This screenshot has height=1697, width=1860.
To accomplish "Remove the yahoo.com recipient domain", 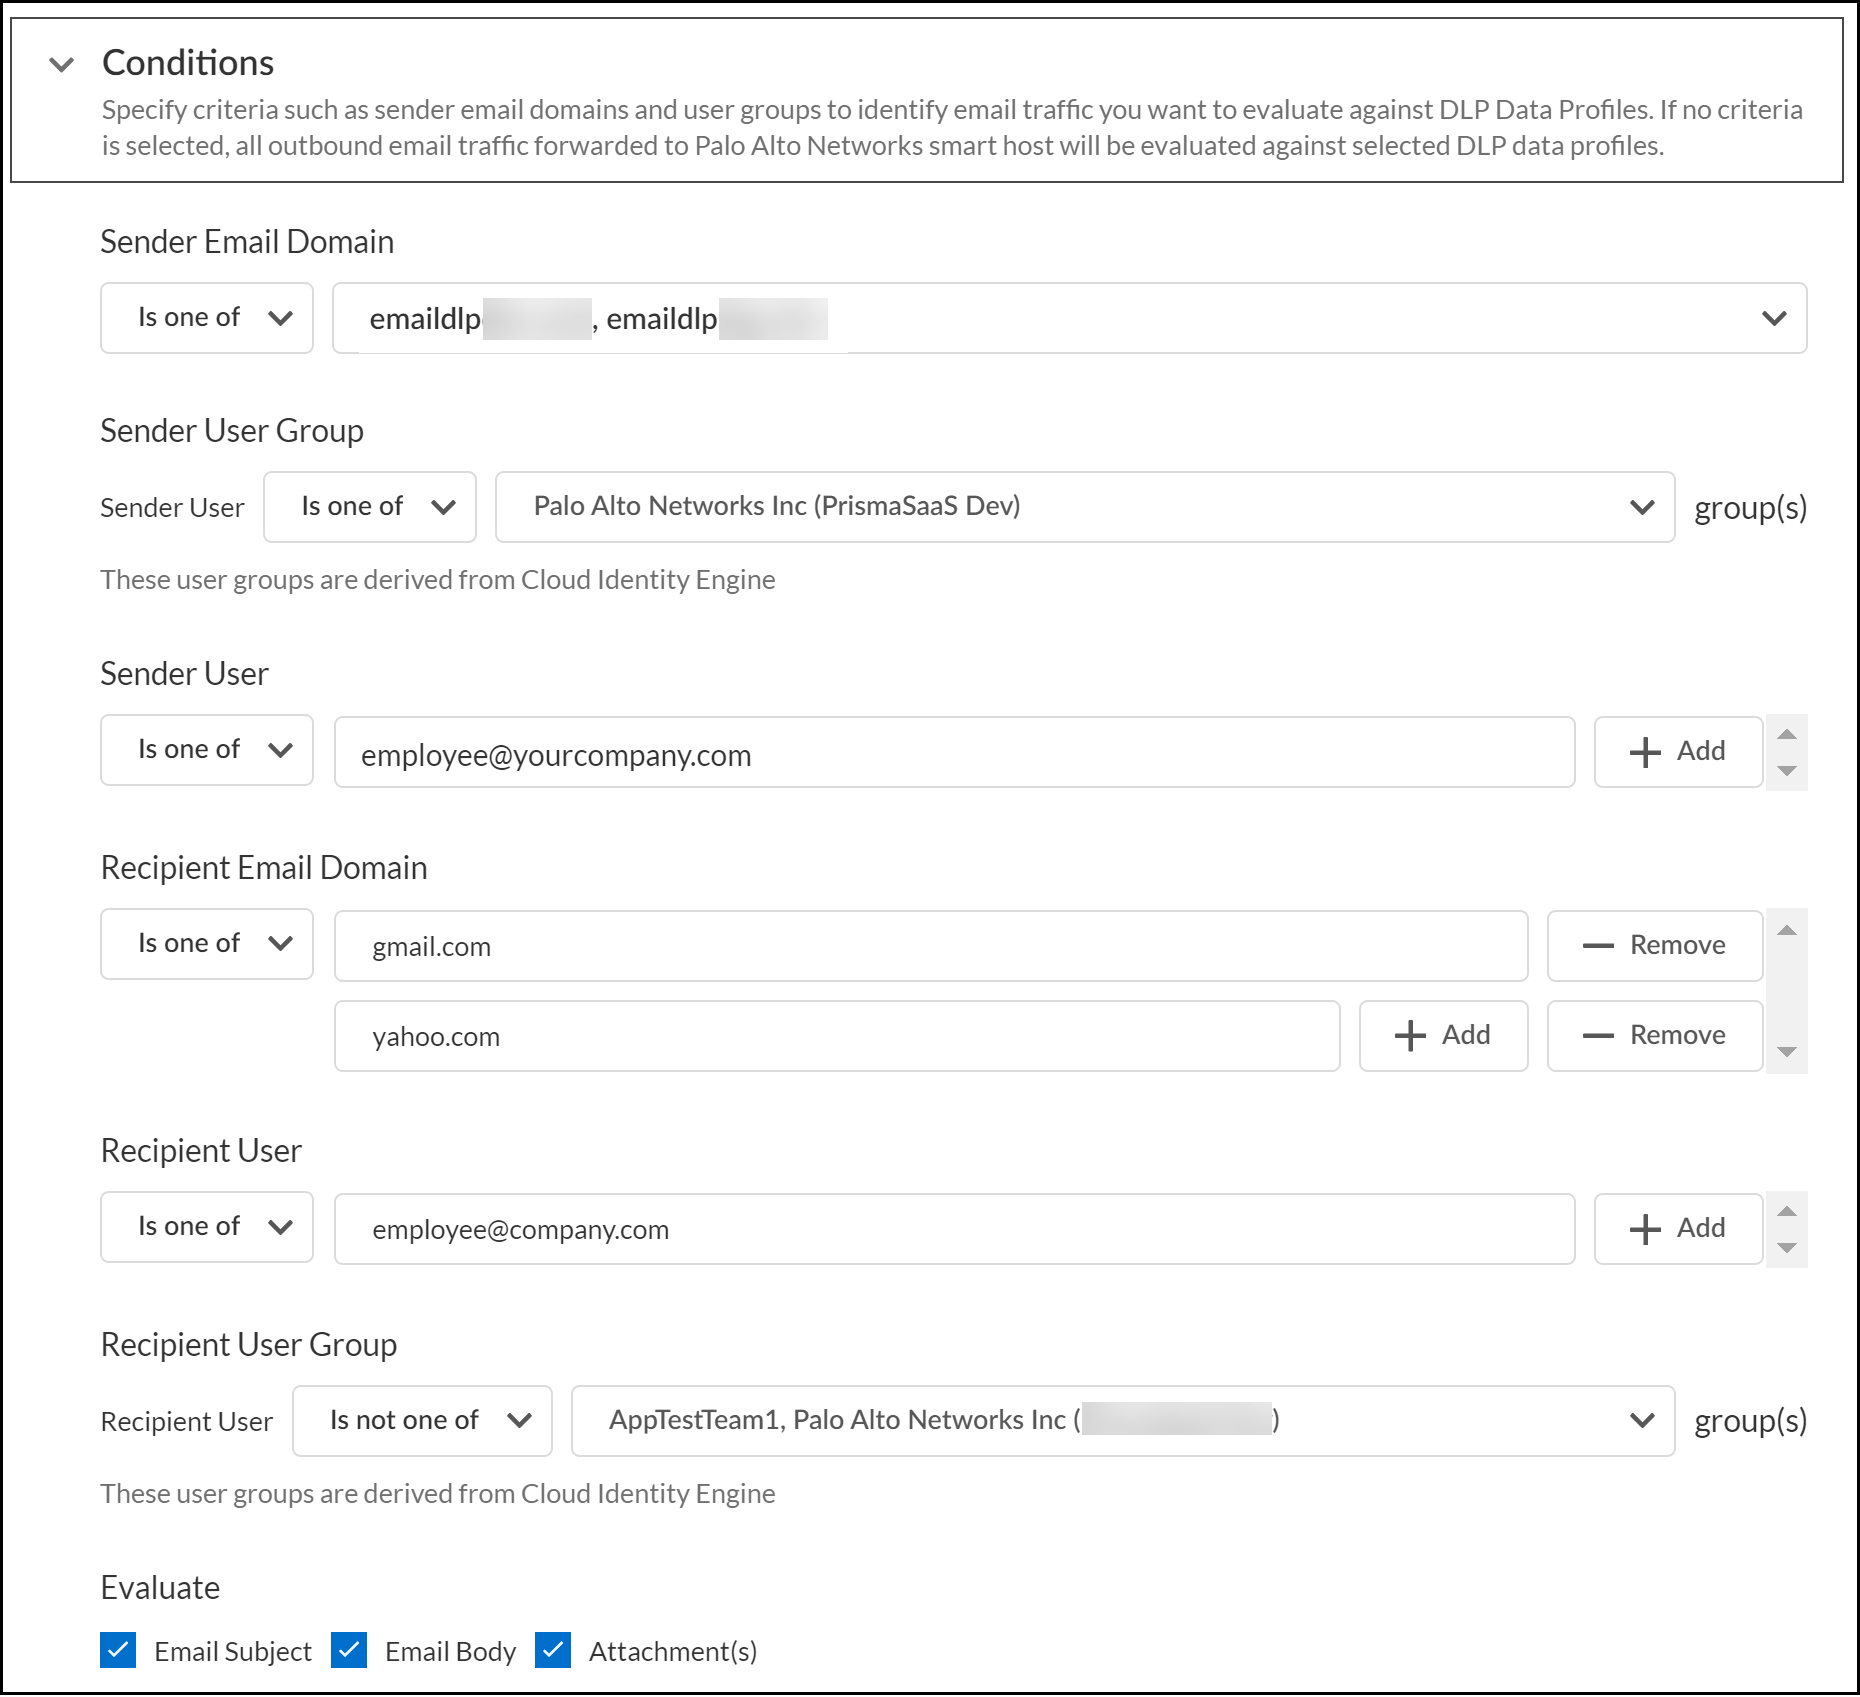I will (x=1654, y=1036).
